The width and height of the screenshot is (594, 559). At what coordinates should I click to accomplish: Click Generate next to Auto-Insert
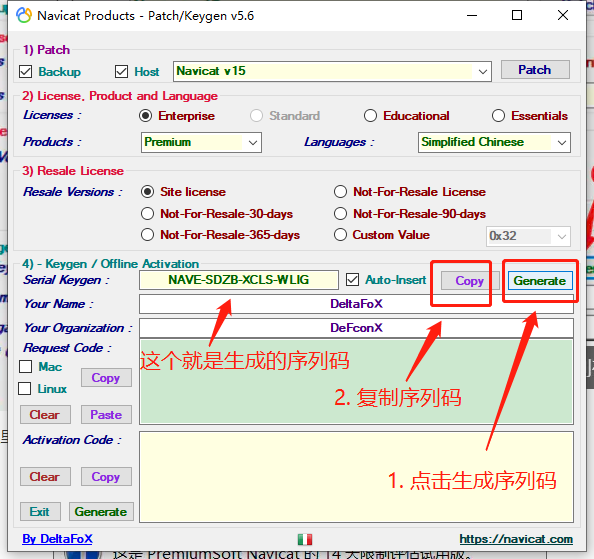coord(540,281)
